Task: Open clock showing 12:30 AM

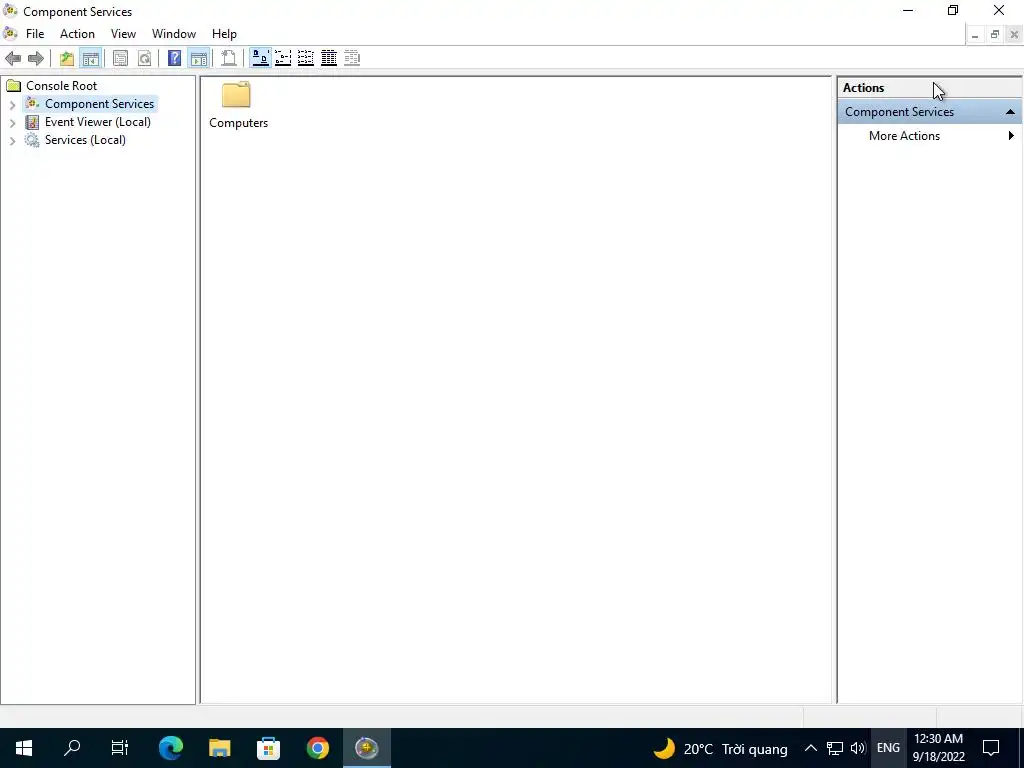Action: click(938, 748)
